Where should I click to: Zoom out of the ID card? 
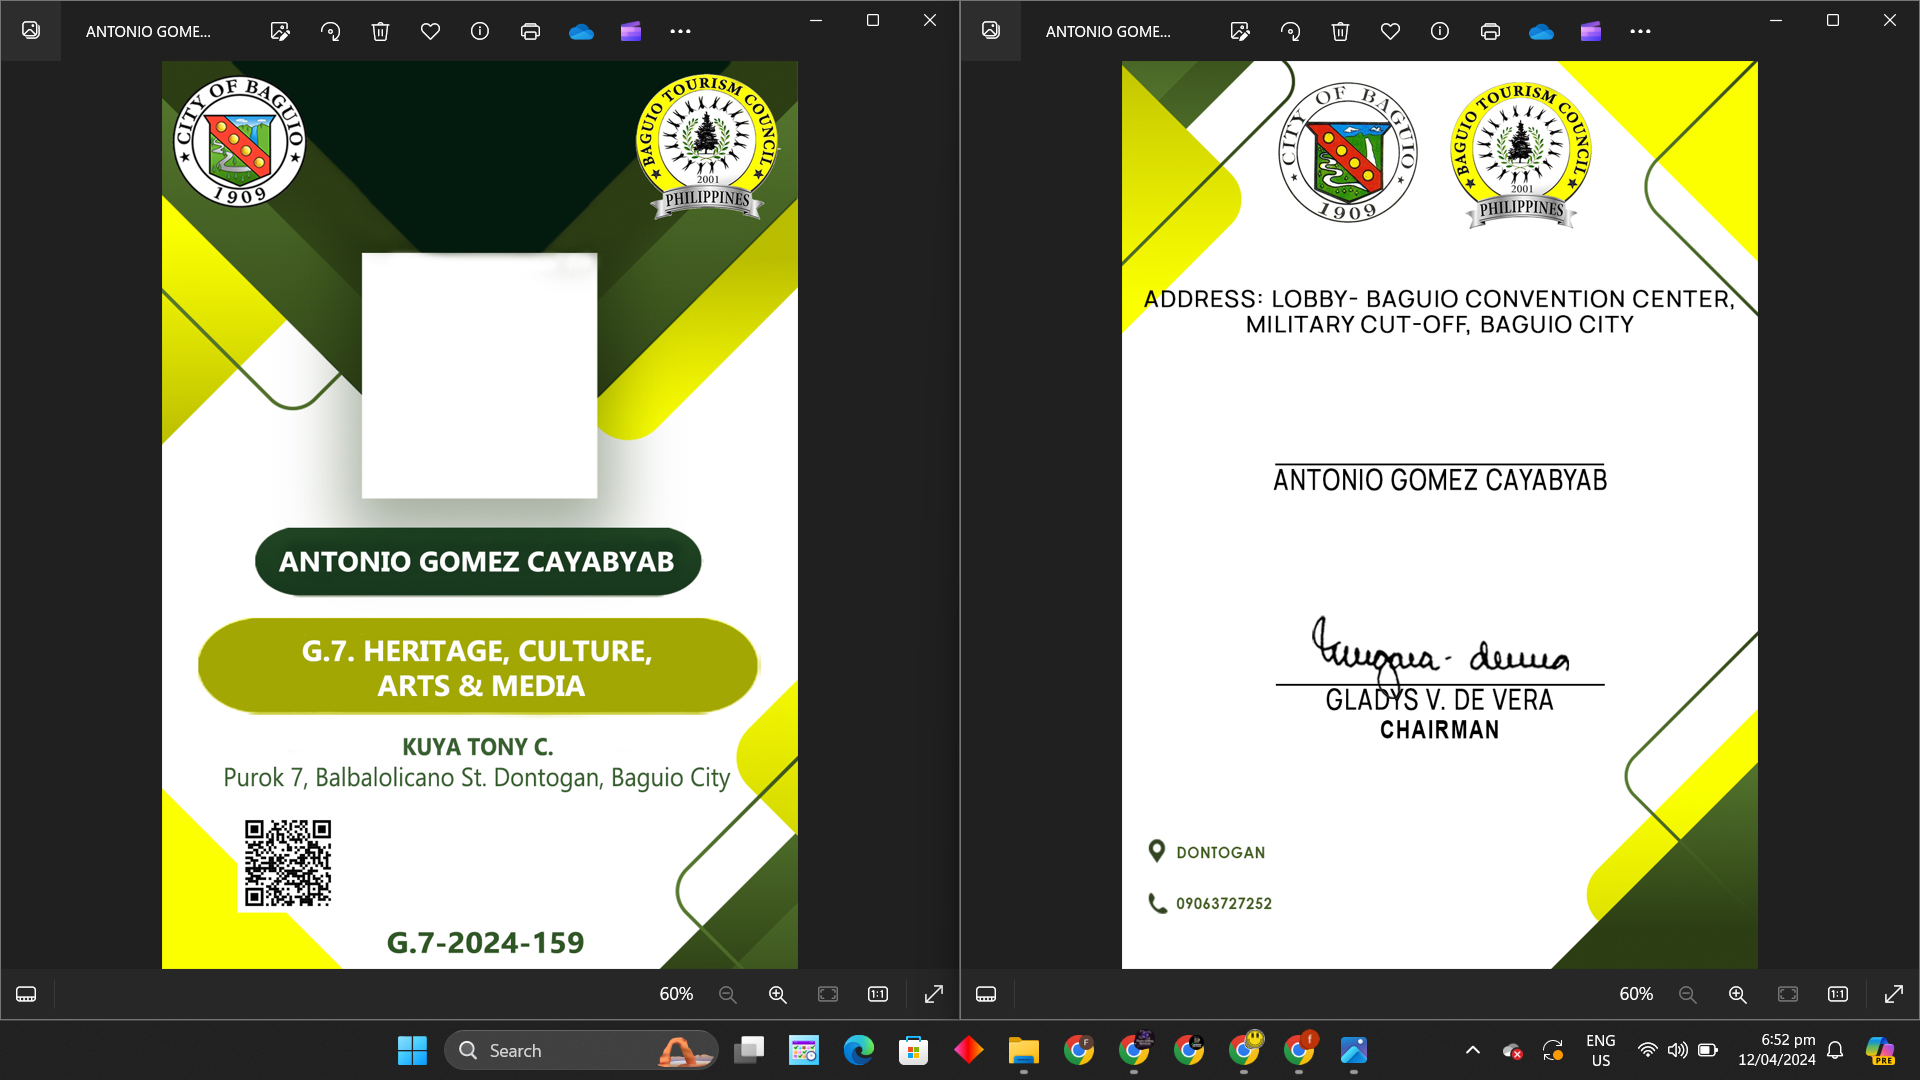pos(727,994)
